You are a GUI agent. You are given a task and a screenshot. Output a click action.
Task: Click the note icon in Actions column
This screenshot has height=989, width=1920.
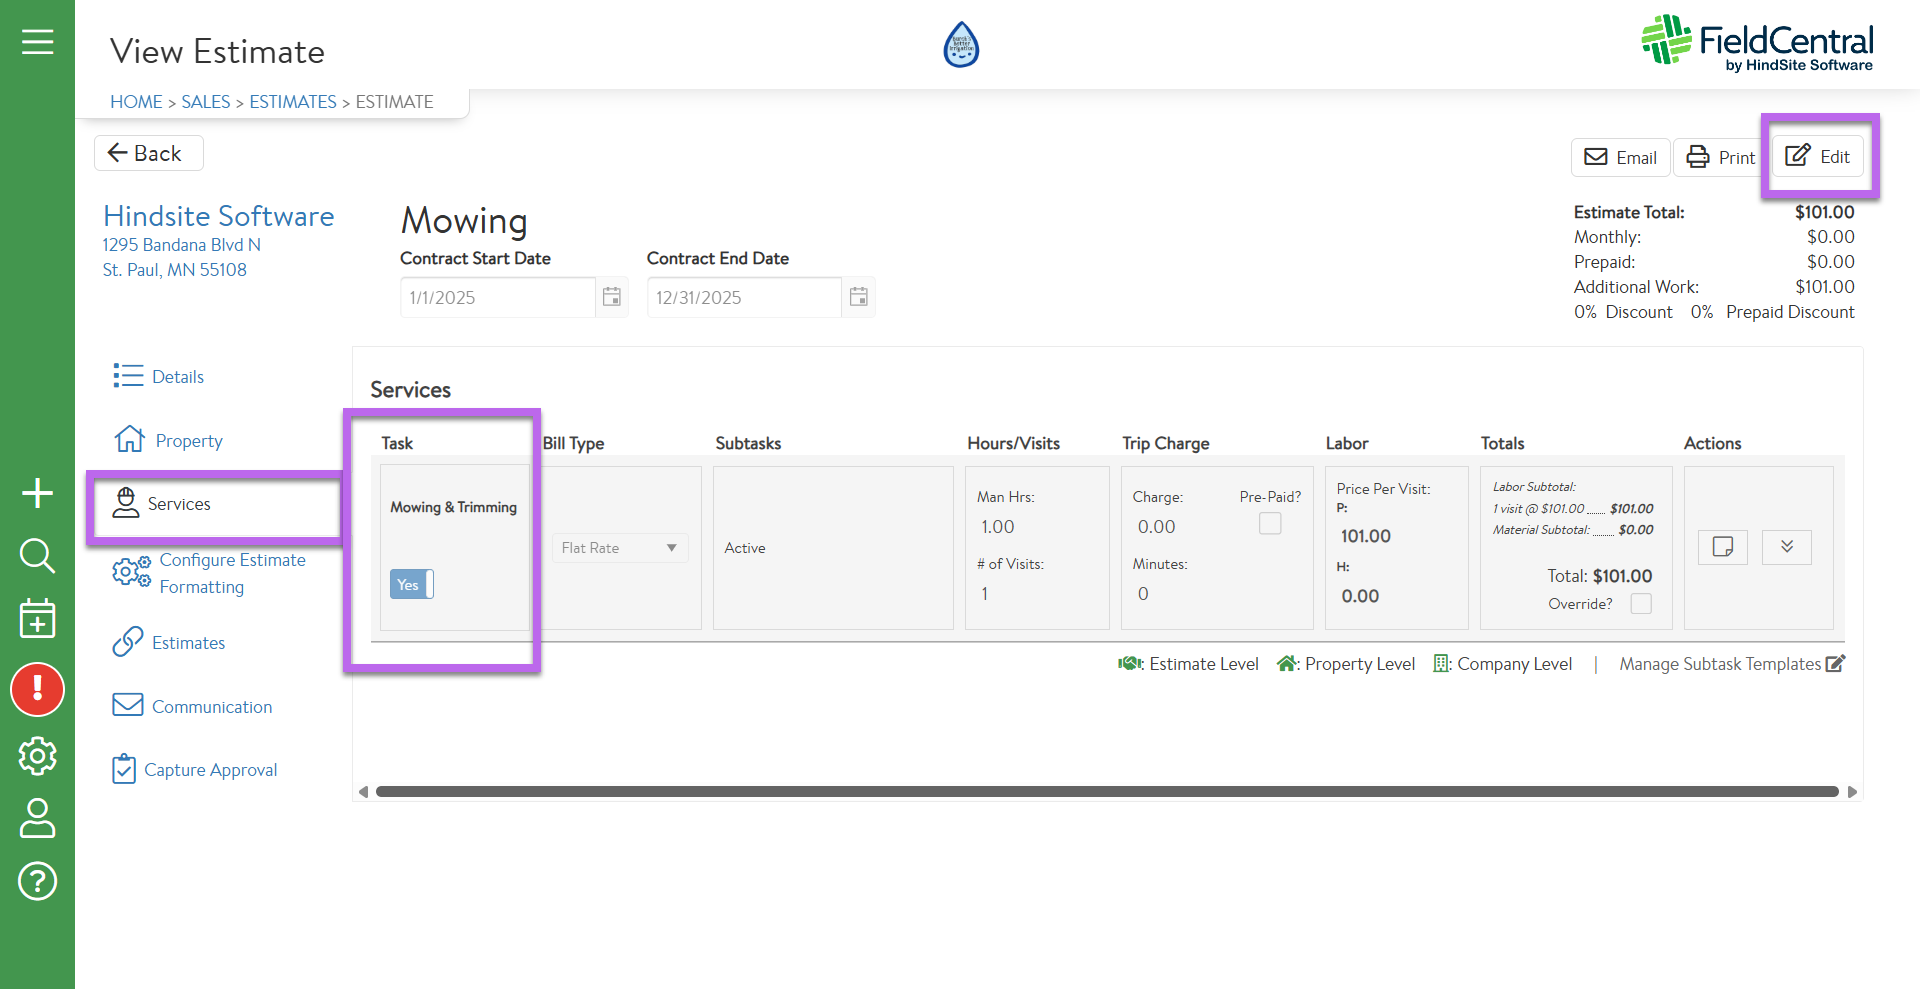pos(1722,547)
